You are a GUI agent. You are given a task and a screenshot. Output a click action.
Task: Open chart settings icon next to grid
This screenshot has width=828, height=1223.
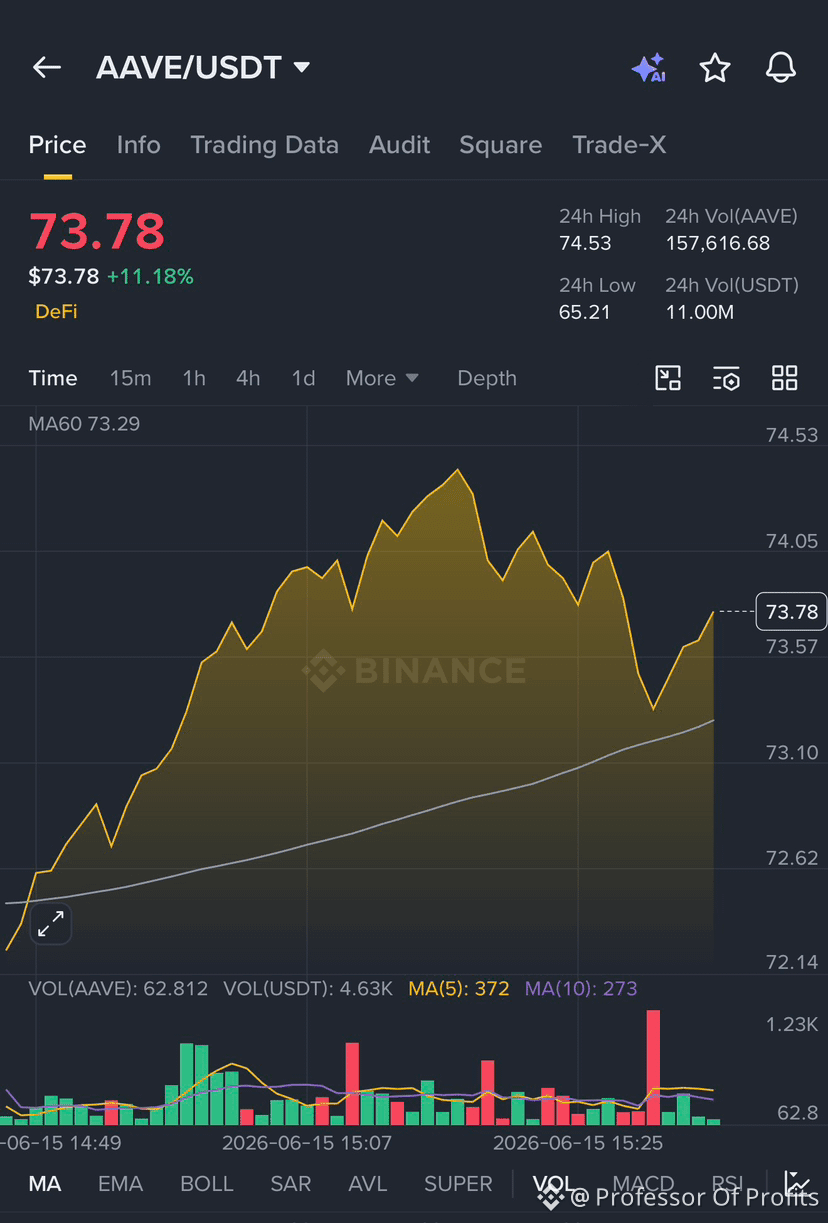tap(726, 378)
